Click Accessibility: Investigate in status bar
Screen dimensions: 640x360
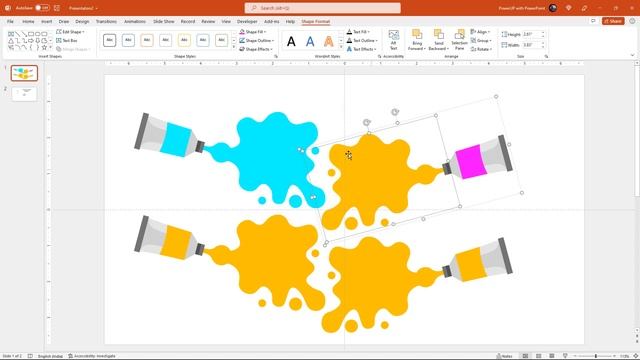[92, 356]
